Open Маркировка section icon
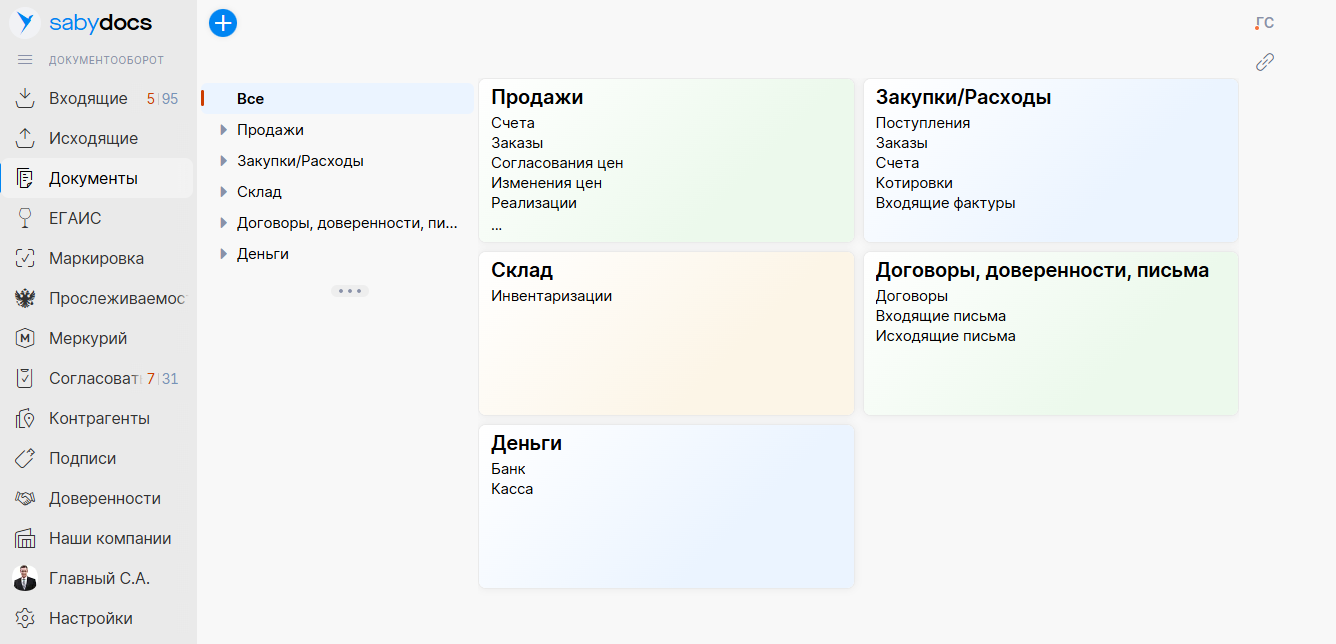Screen dimensions: 1336x644 pos(26,258)
